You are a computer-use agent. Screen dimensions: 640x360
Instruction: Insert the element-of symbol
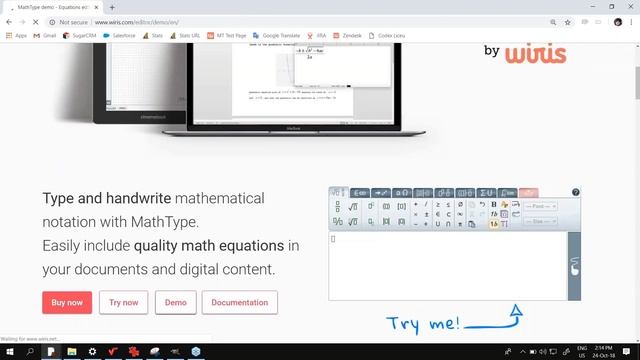tap(438, 214)
